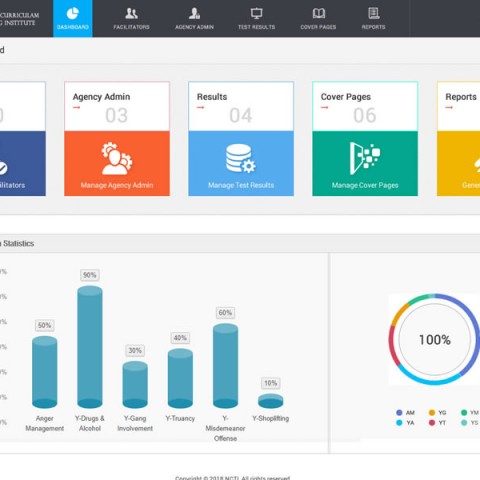Click the Y-Drugs & Alcohol bar
Viewport: 480px width, 480px height.
click(x=90, y=347)
